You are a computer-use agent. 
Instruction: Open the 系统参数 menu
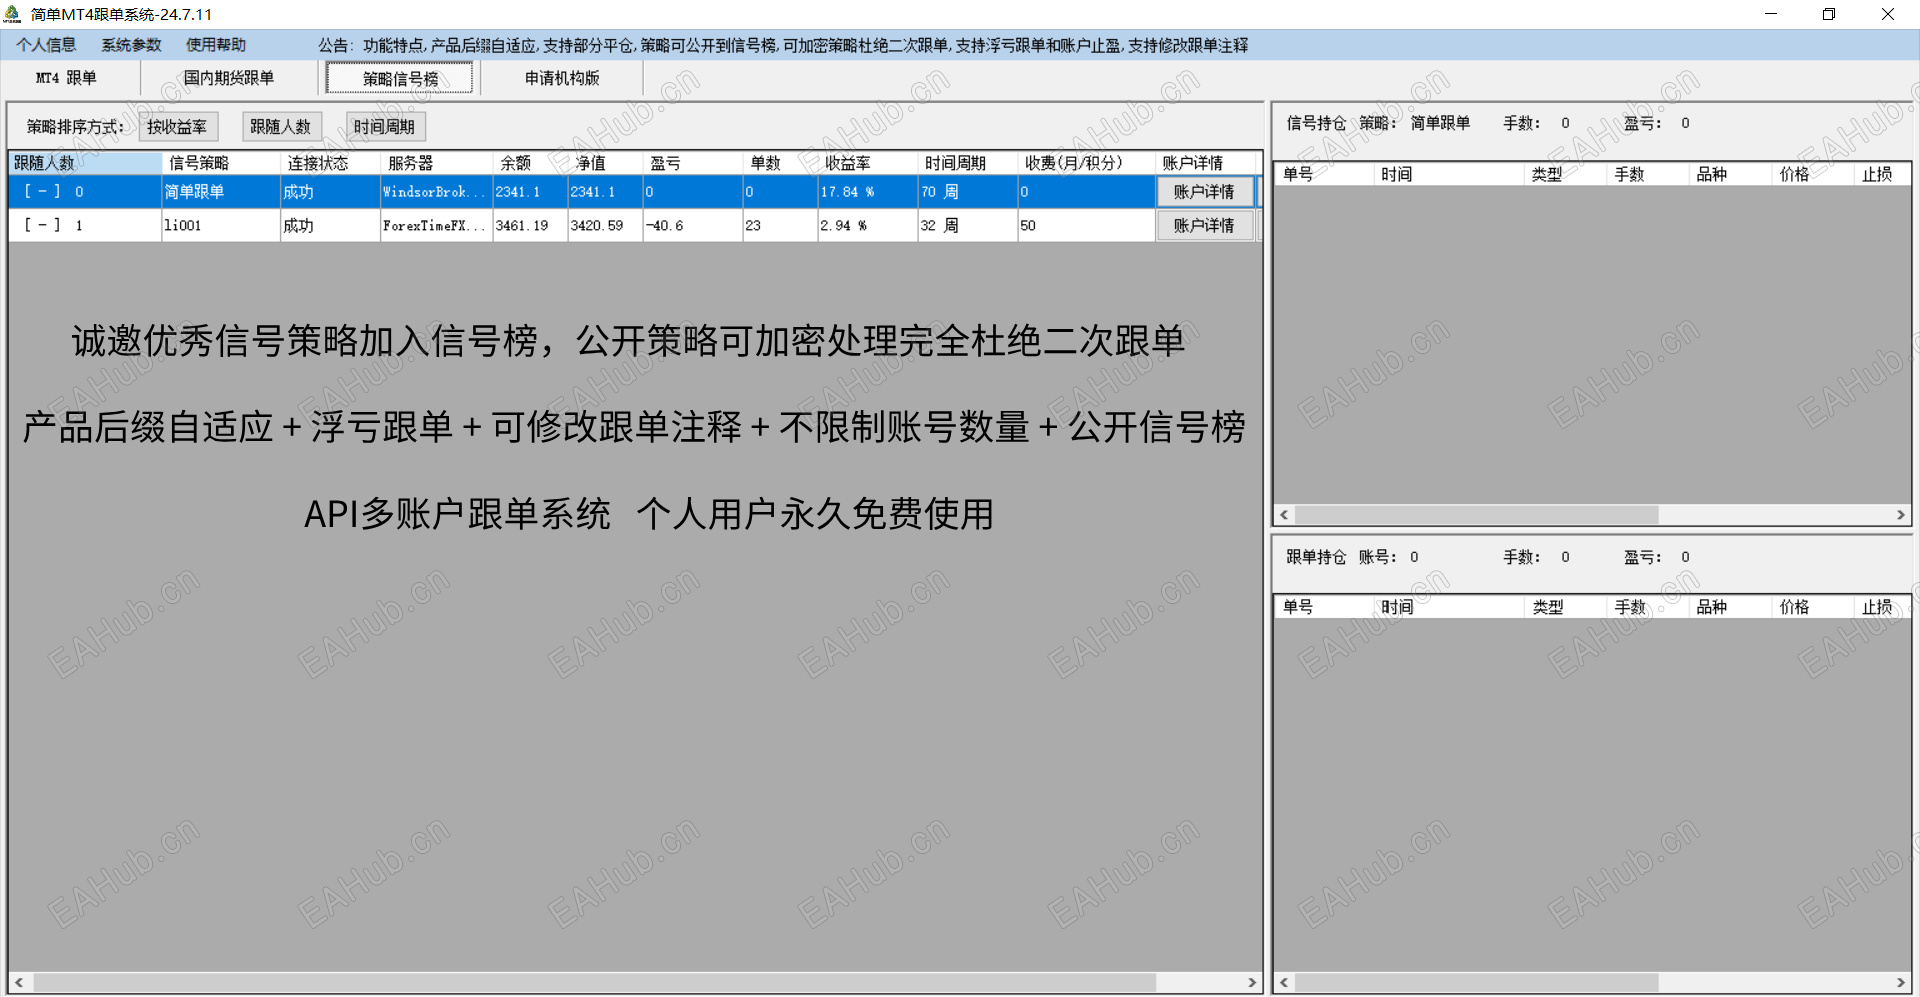point(131,44)
